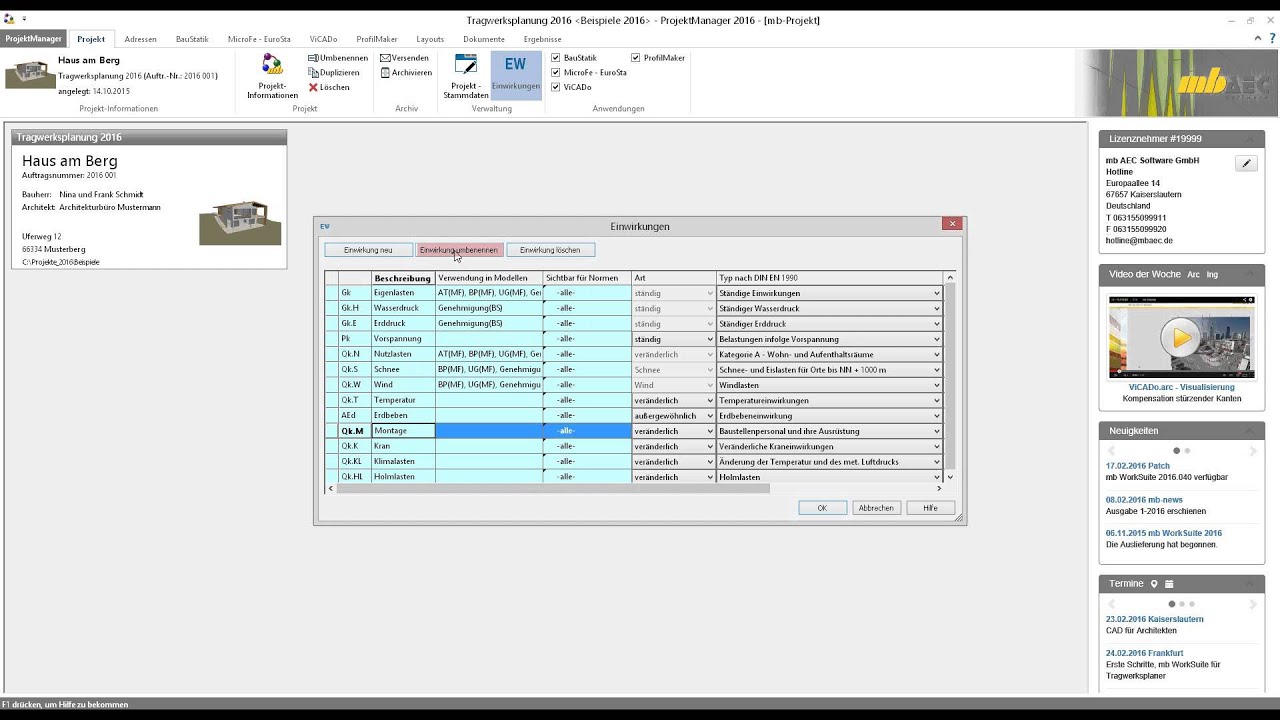Open the quick access toolbar dropdown arrow

pos(24,19)
